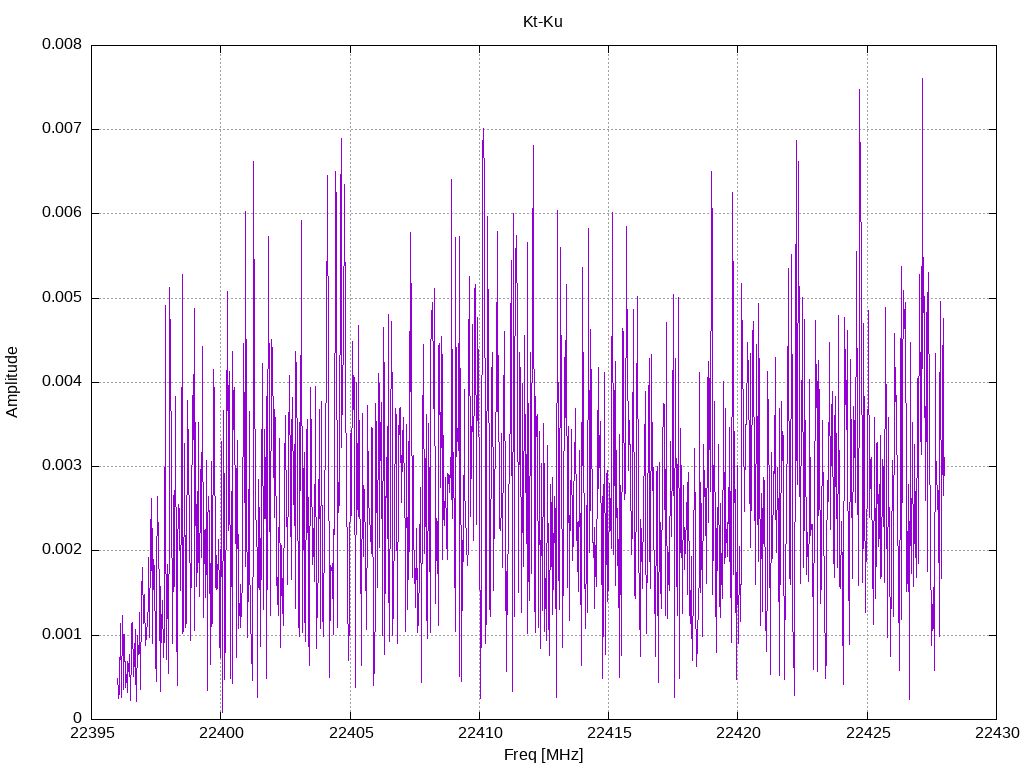Image resolution: width=1024 pixels, height=768 pixels.
Task: Click the x-axis tick label 22425
Action: pyautogui.click(x=867, y=733)
